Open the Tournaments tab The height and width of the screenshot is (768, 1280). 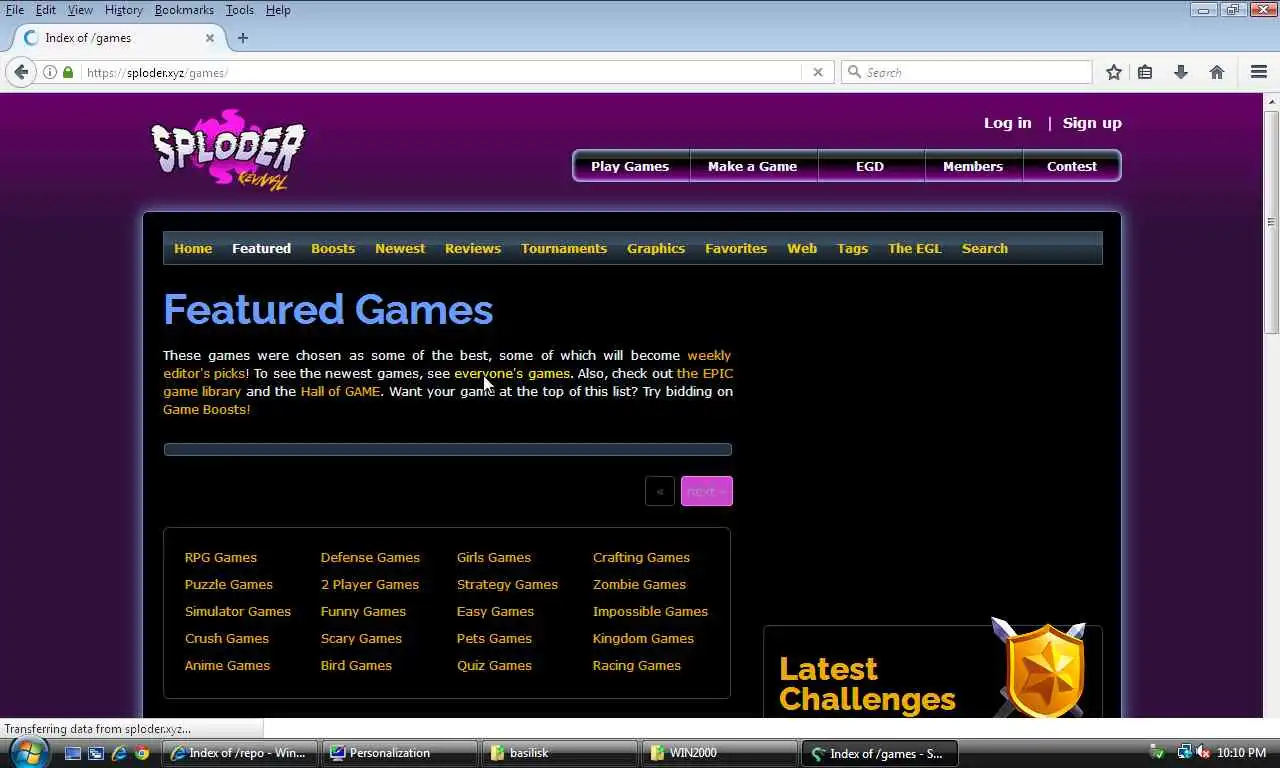pos(564,248)
